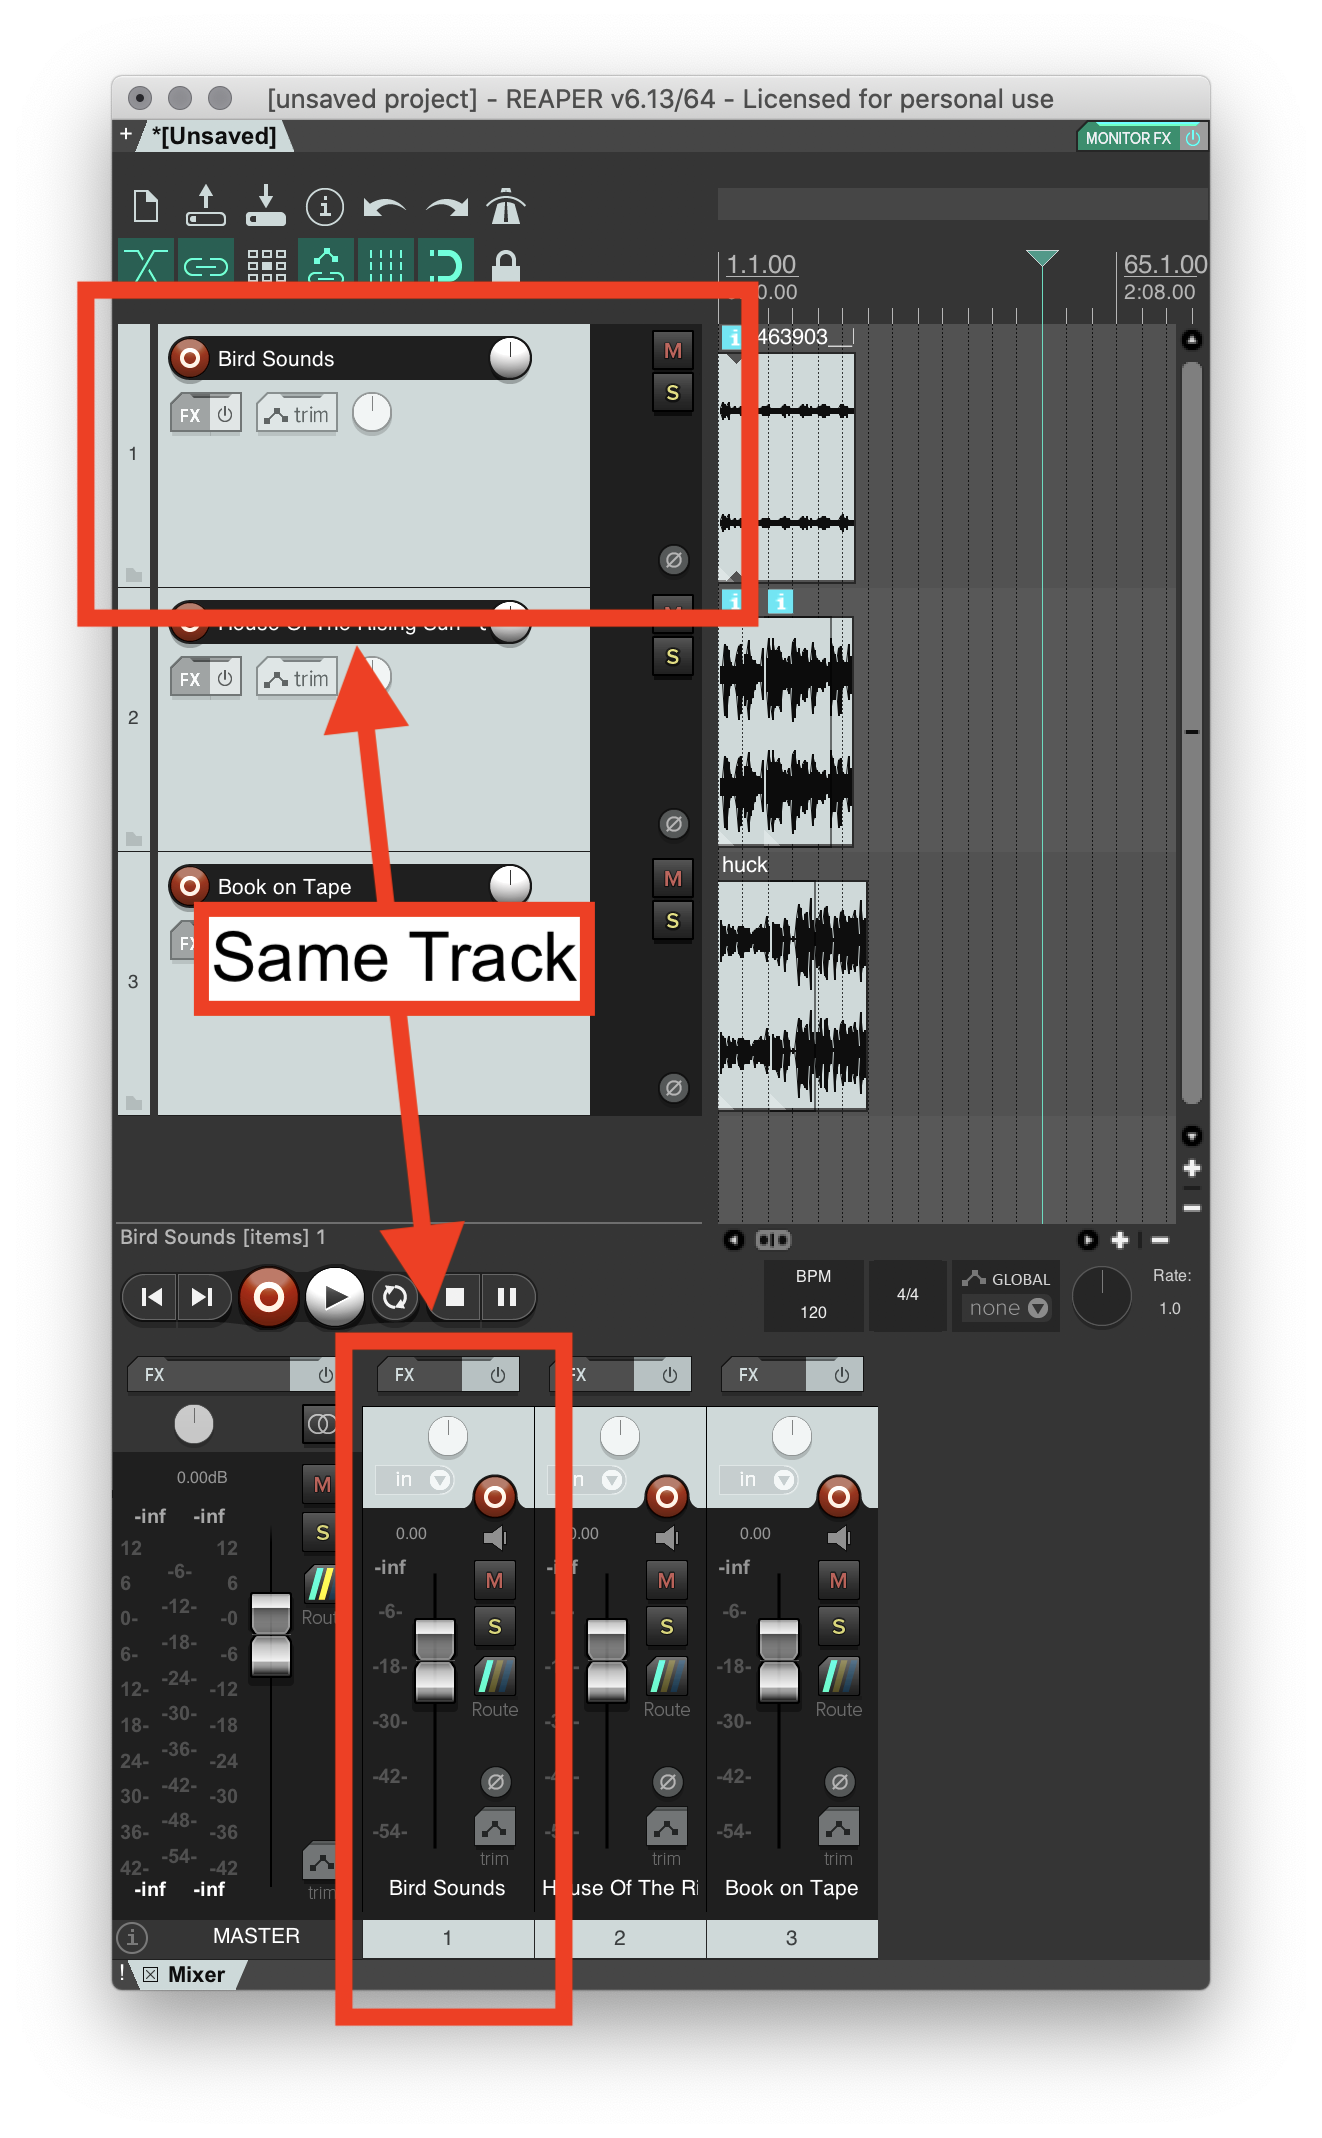Click Go to start transport button
This screenshot has height=2138, width=1322.
151,1297
